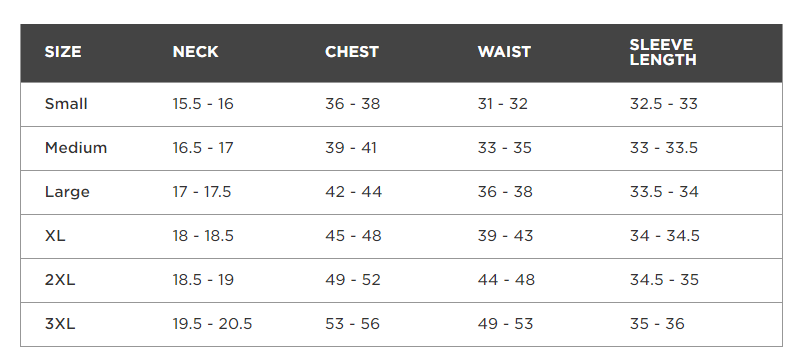
Task: Select the 2XL size row label
Action: click(x=60, y=280)
